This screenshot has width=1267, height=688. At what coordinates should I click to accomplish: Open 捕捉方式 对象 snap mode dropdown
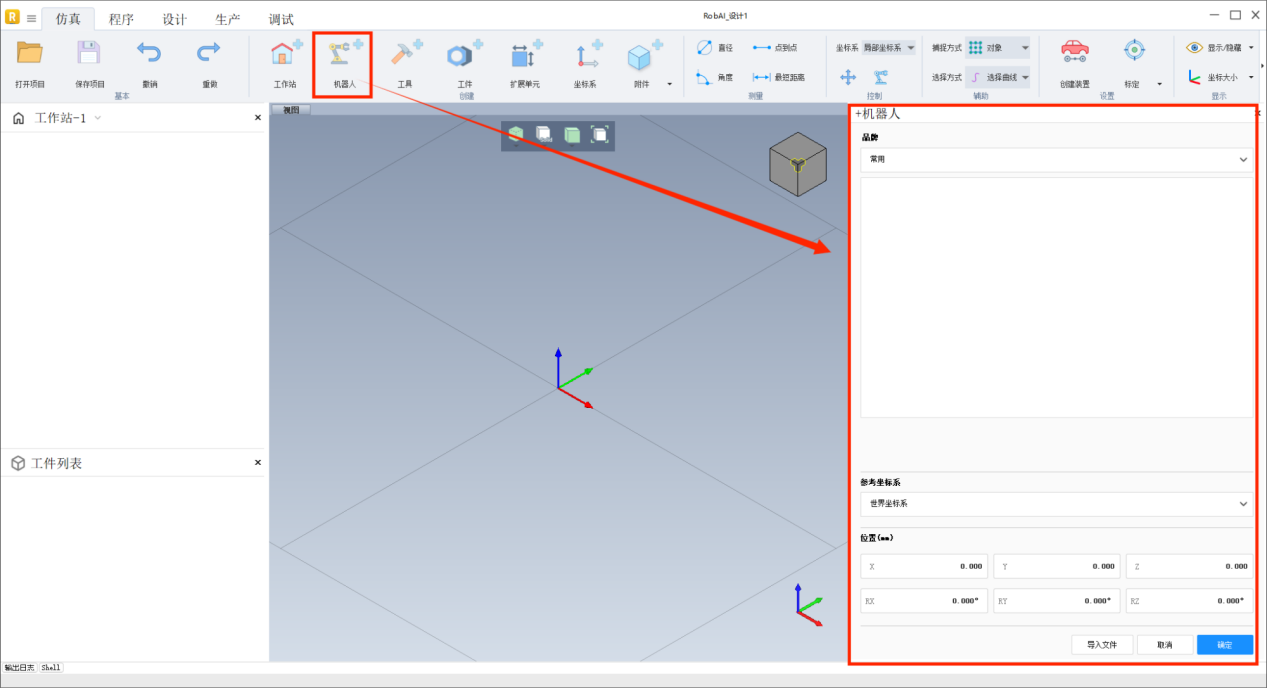point(997,47)
